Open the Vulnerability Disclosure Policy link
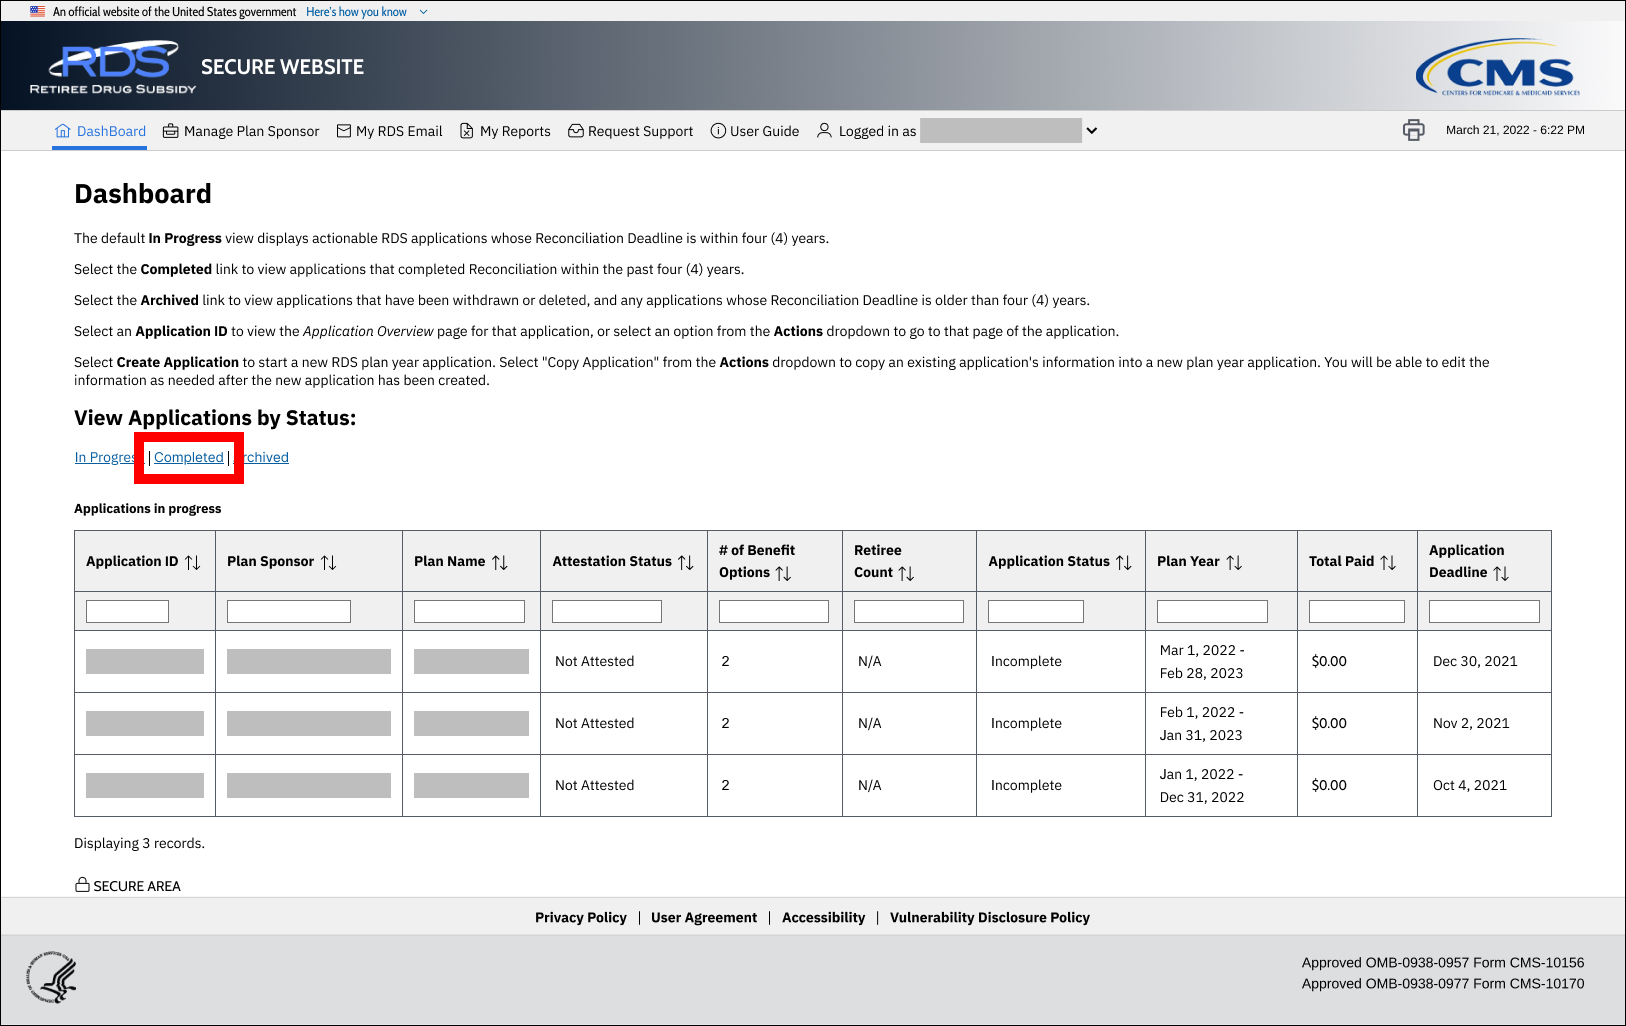This screenshot has height=1026, width=1626. pos(989,917)
